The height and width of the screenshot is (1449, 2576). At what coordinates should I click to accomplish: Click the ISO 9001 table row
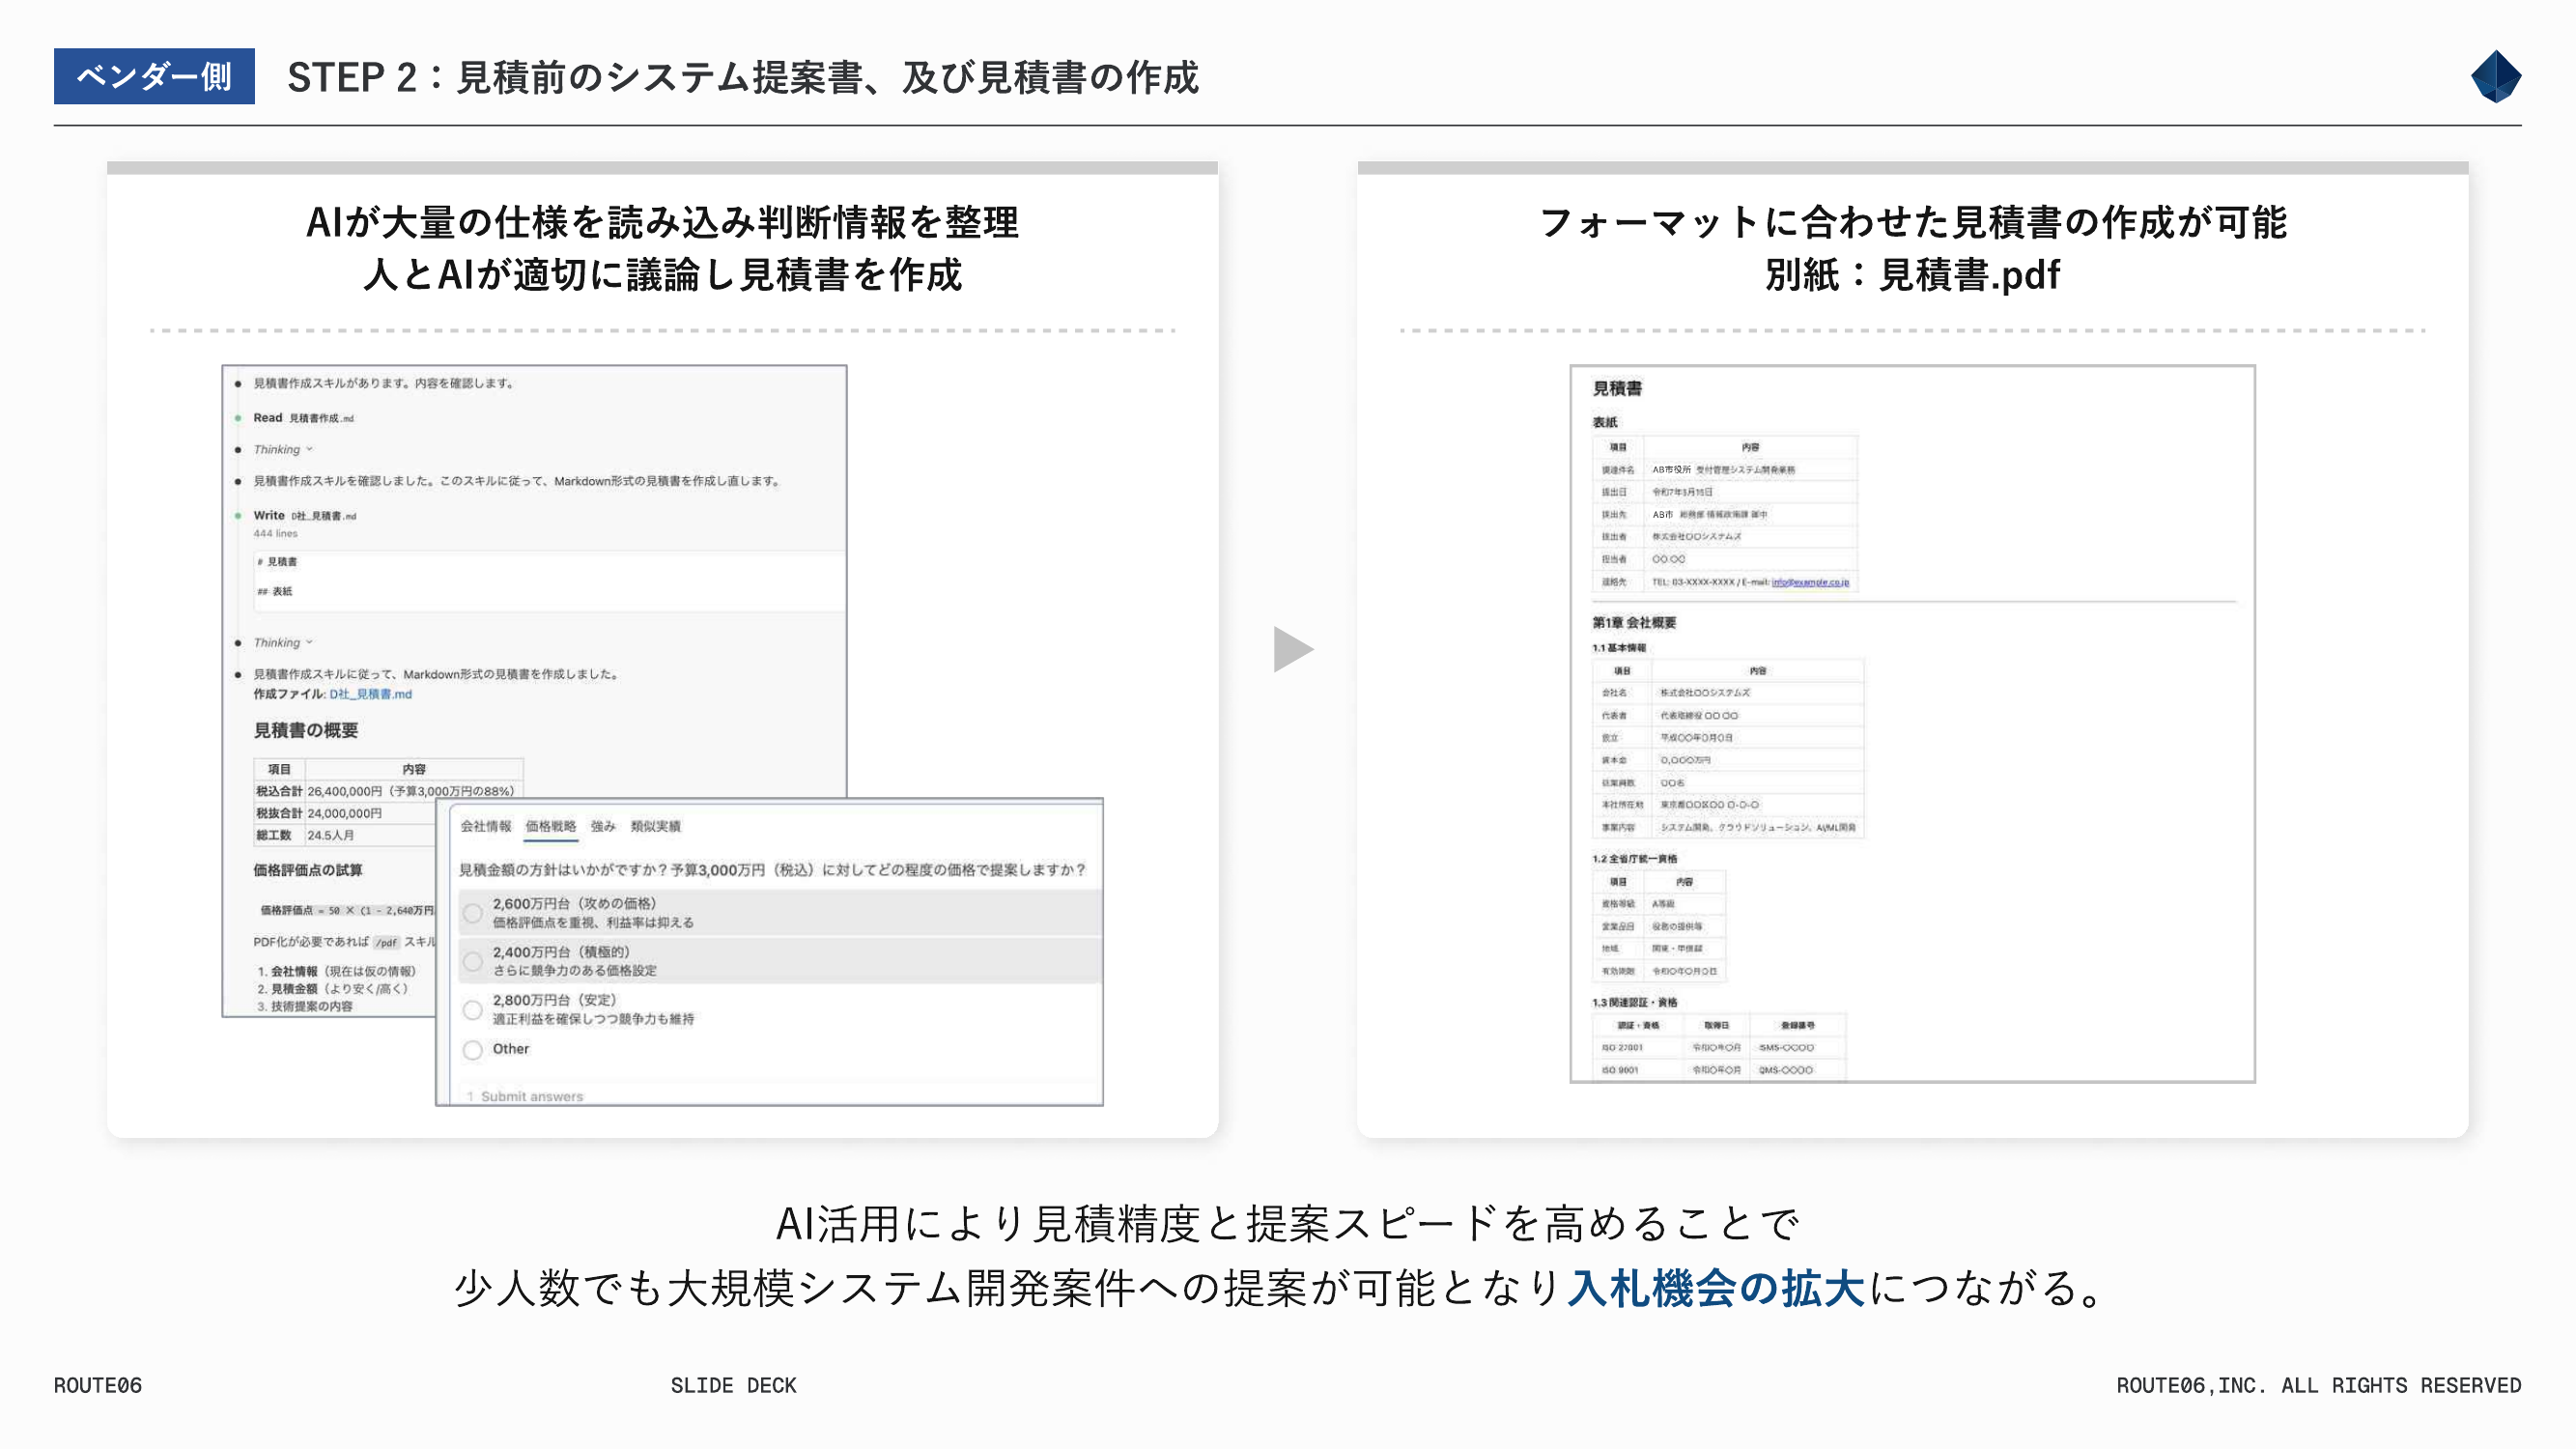1718,1070
